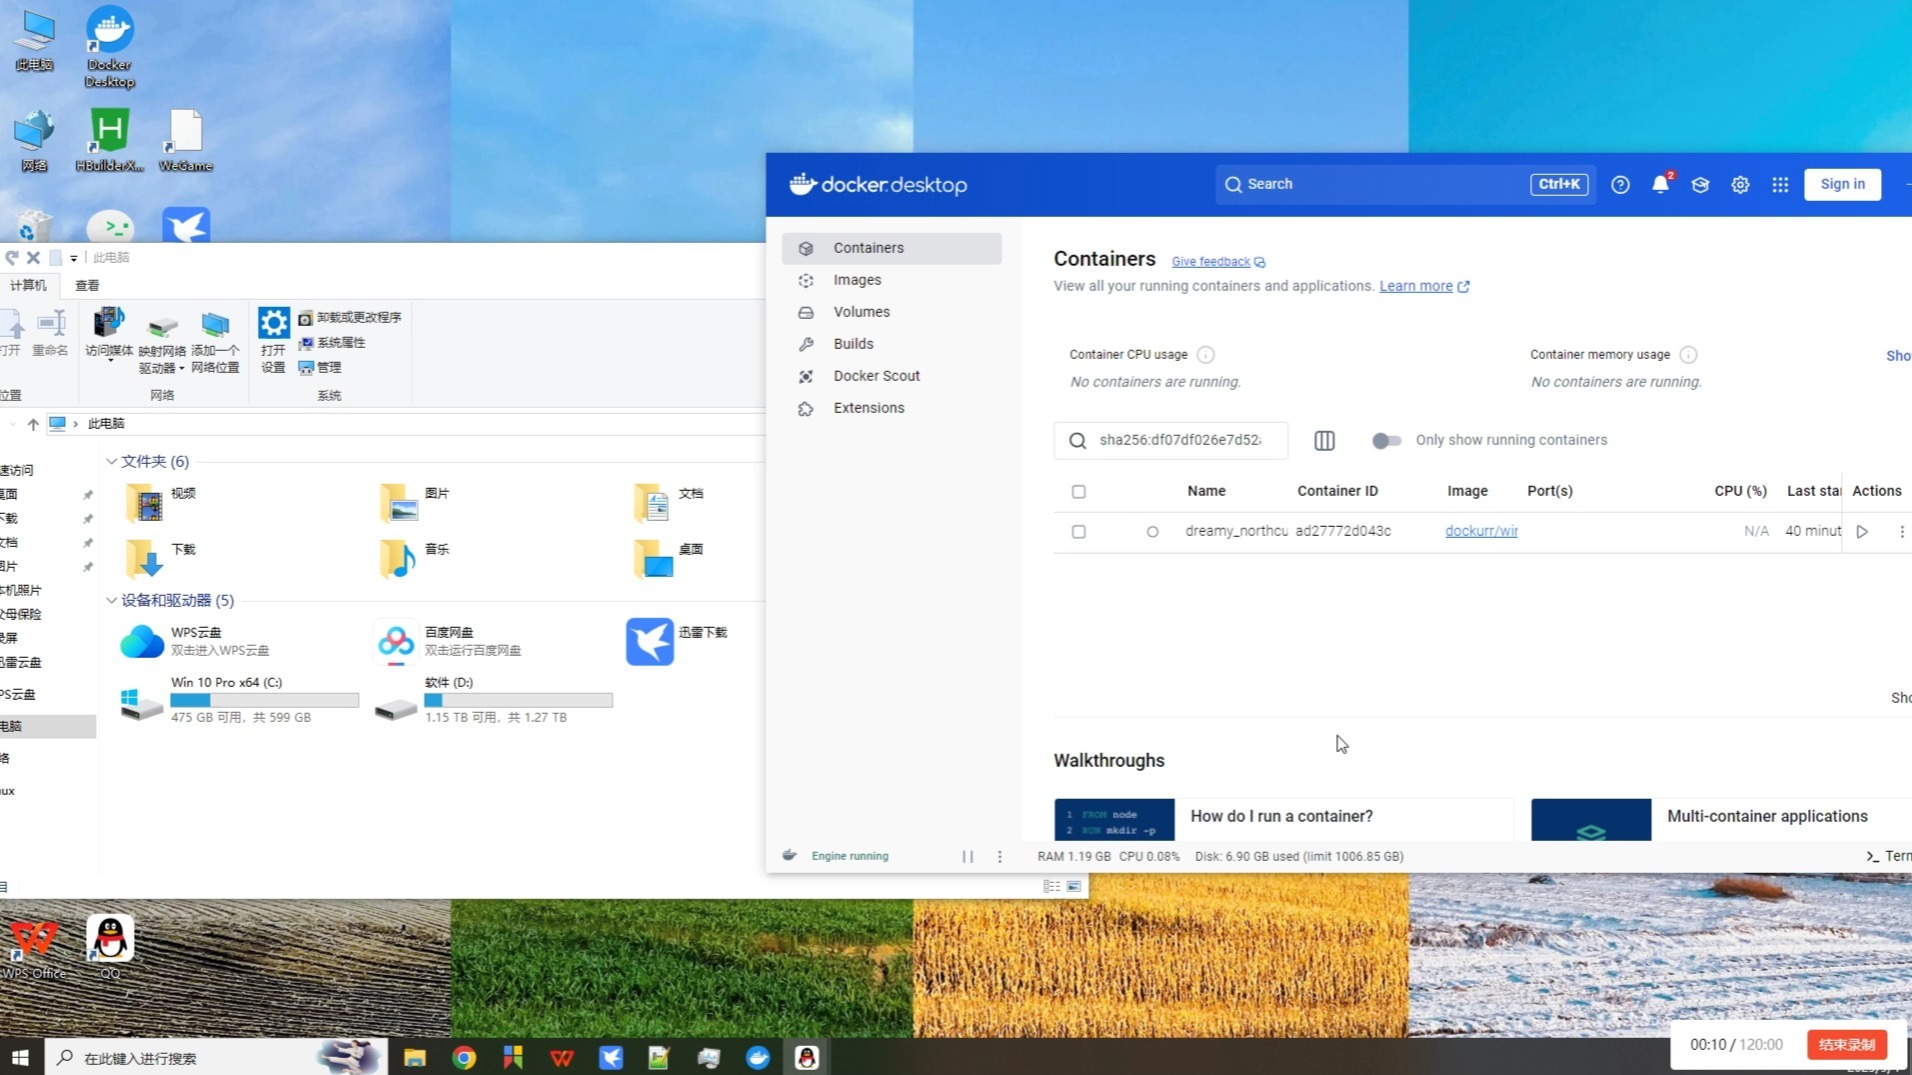
Task: Start the dreamy_northcutt container
Action: (1862, 532)
